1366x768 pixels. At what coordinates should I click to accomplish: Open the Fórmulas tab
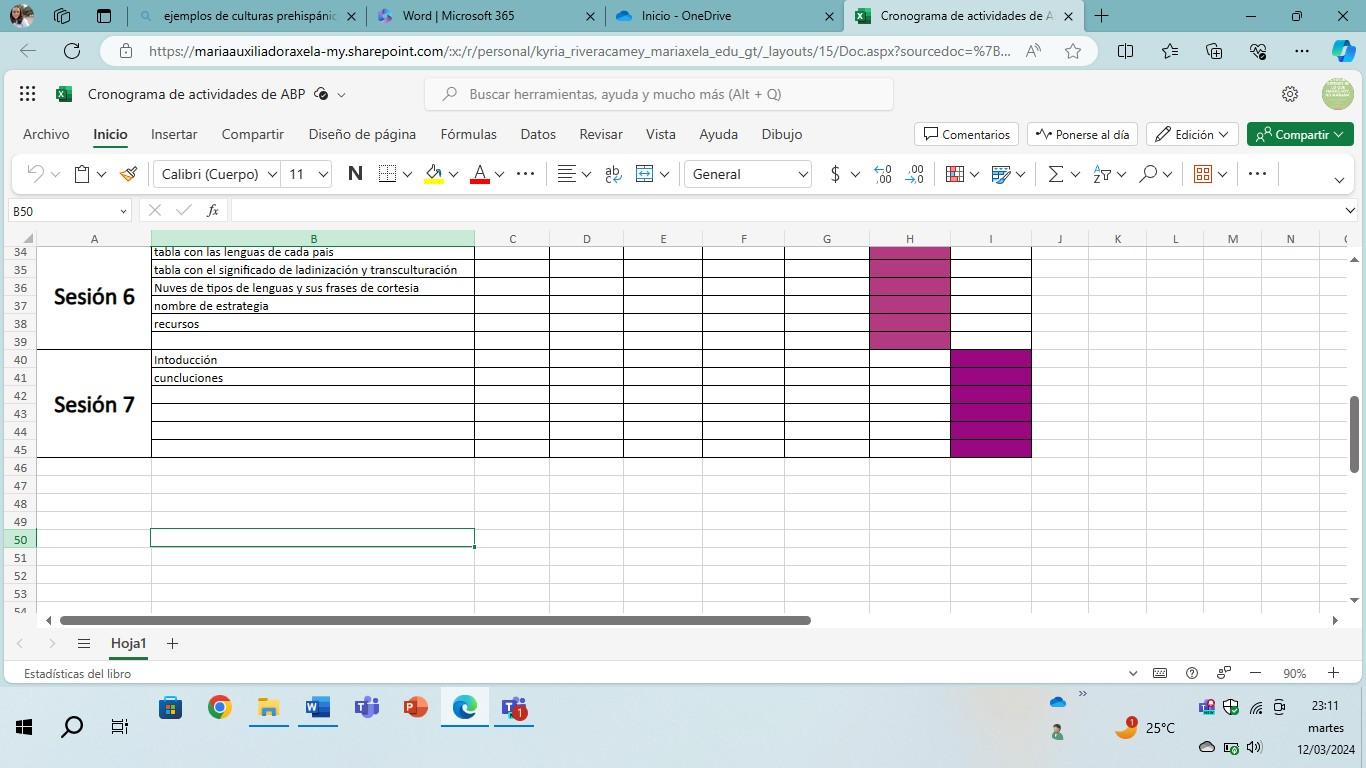pos(468,134)
